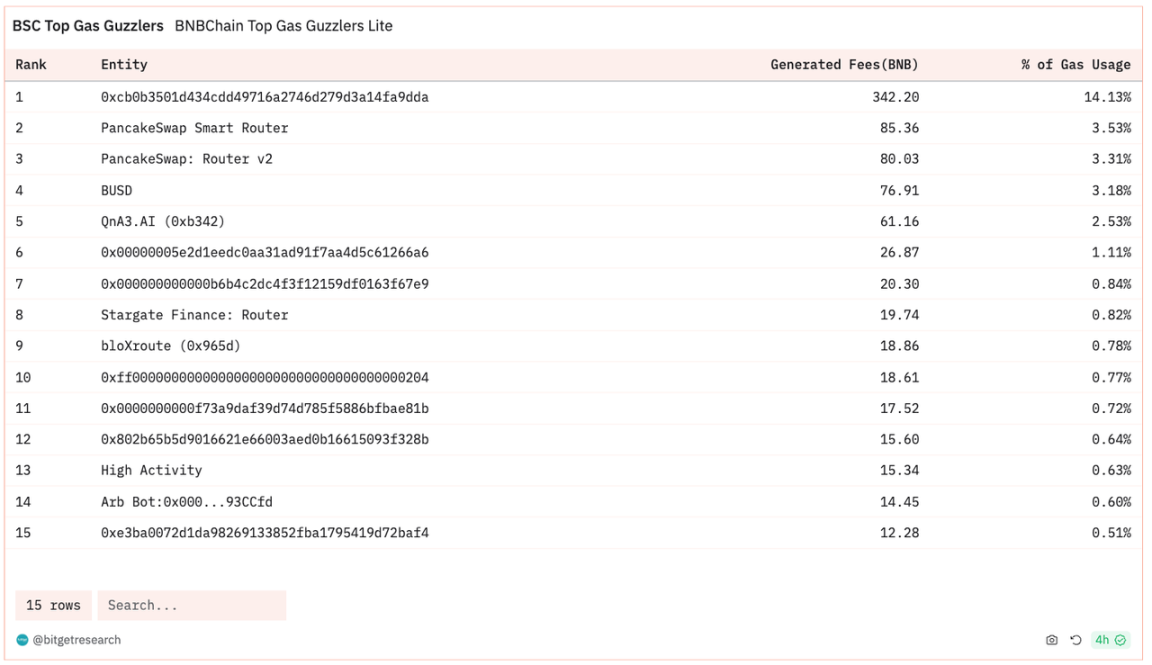Click the 18.61 generated fees value
Image resolution: width=1152 pixels, height=665 pixels.
899,377
